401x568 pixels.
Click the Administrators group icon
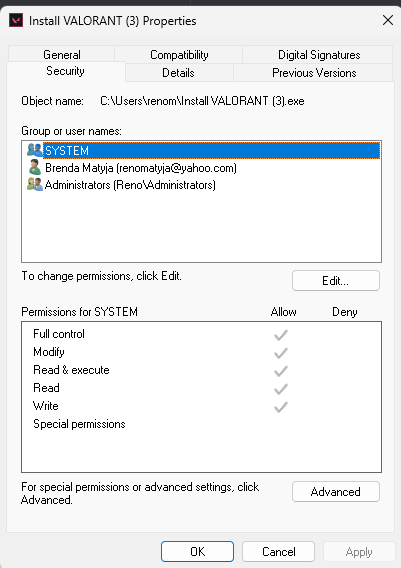pos(35,184)
